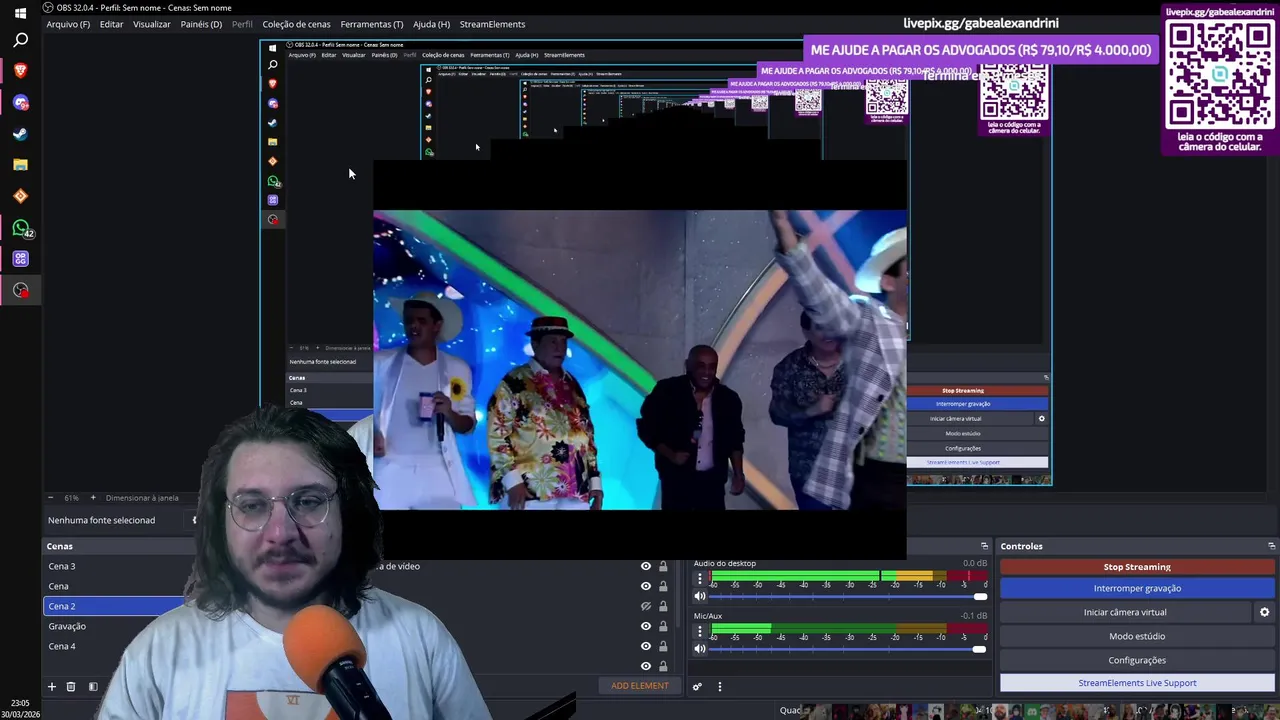Open audio mixer advanced properties gear
This screenshot has height=720, width=1280.
pos(697,686)
